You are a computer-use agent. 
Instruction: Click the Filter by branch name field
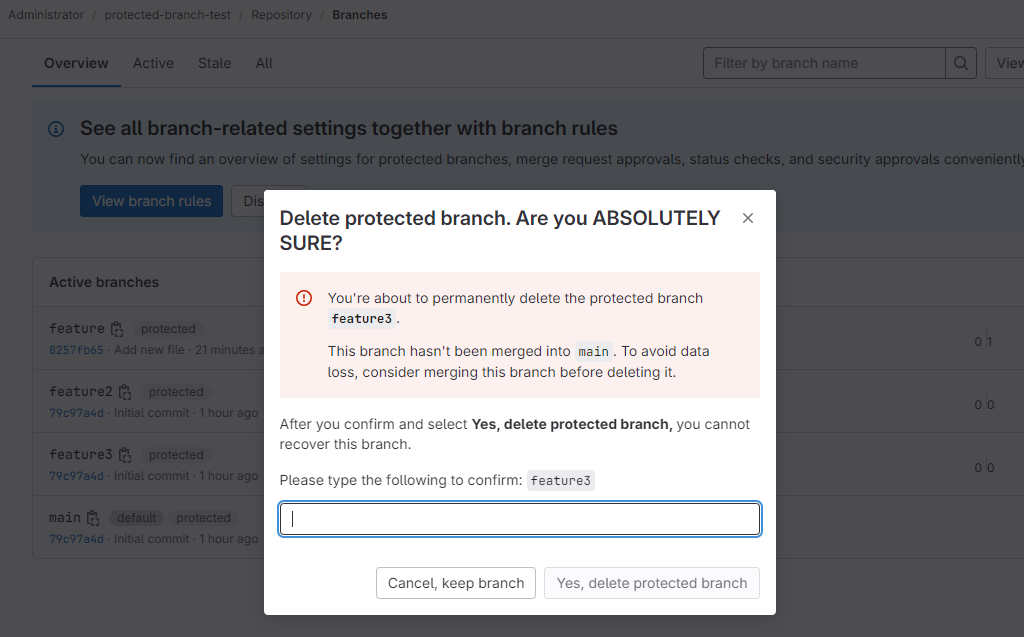[824, 63]
